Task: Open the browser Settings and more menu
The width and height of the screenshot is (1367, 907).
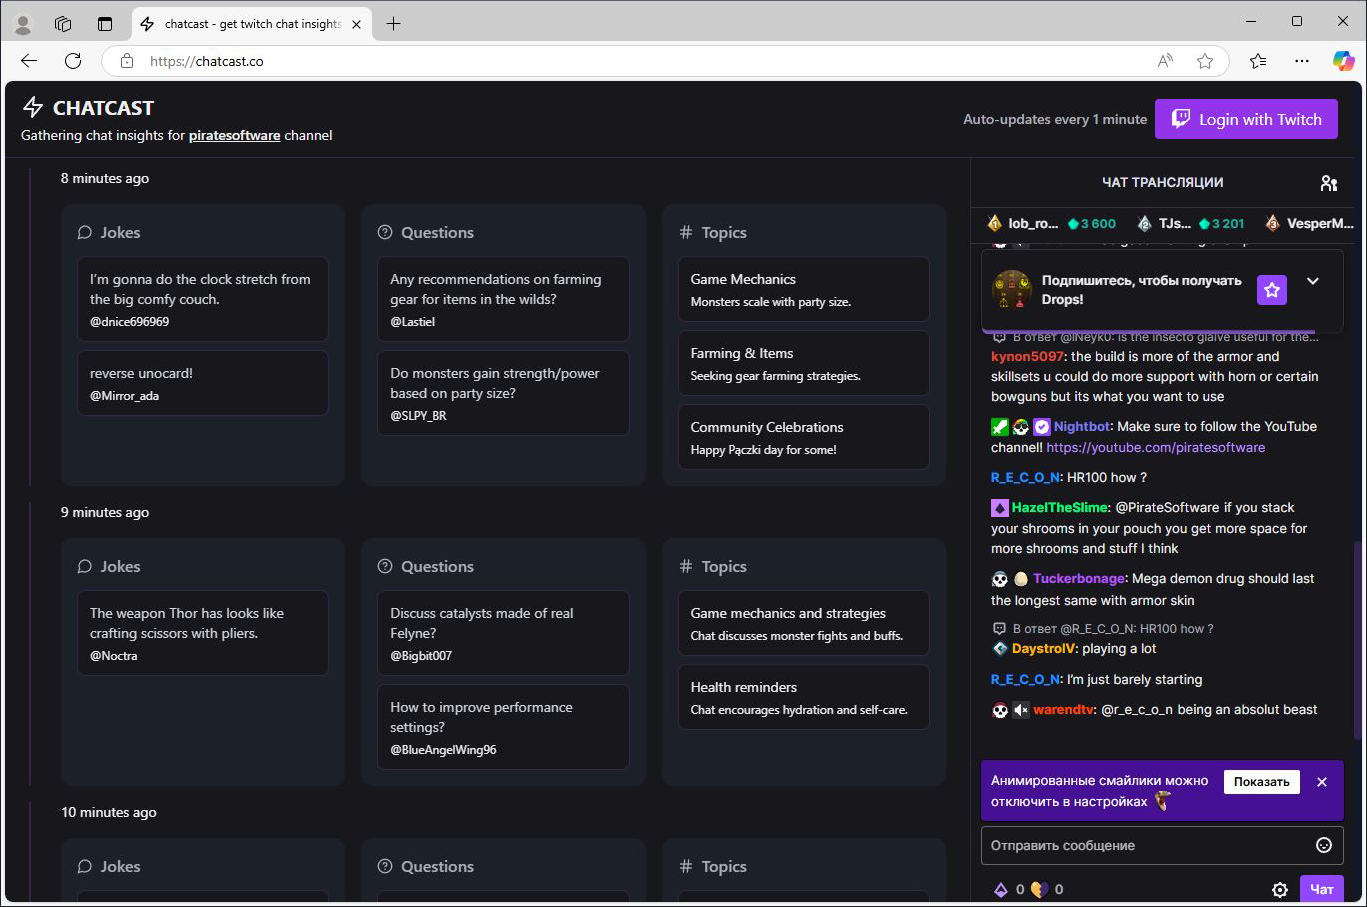Action: [x=1301, y=60]
